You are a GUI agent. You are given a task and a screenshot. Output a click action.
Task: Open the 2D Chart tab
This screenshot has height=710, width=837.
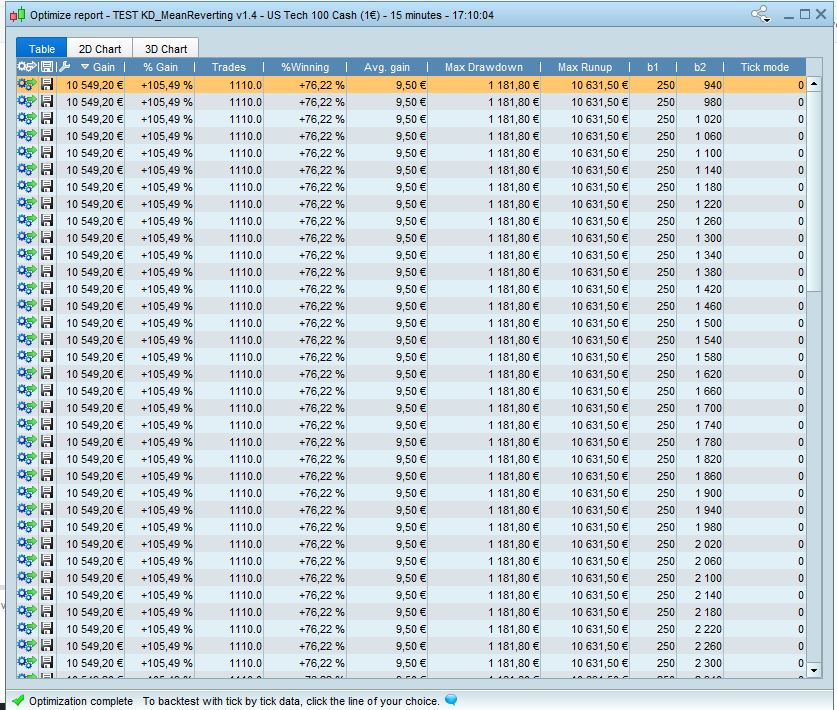(100, 49)
